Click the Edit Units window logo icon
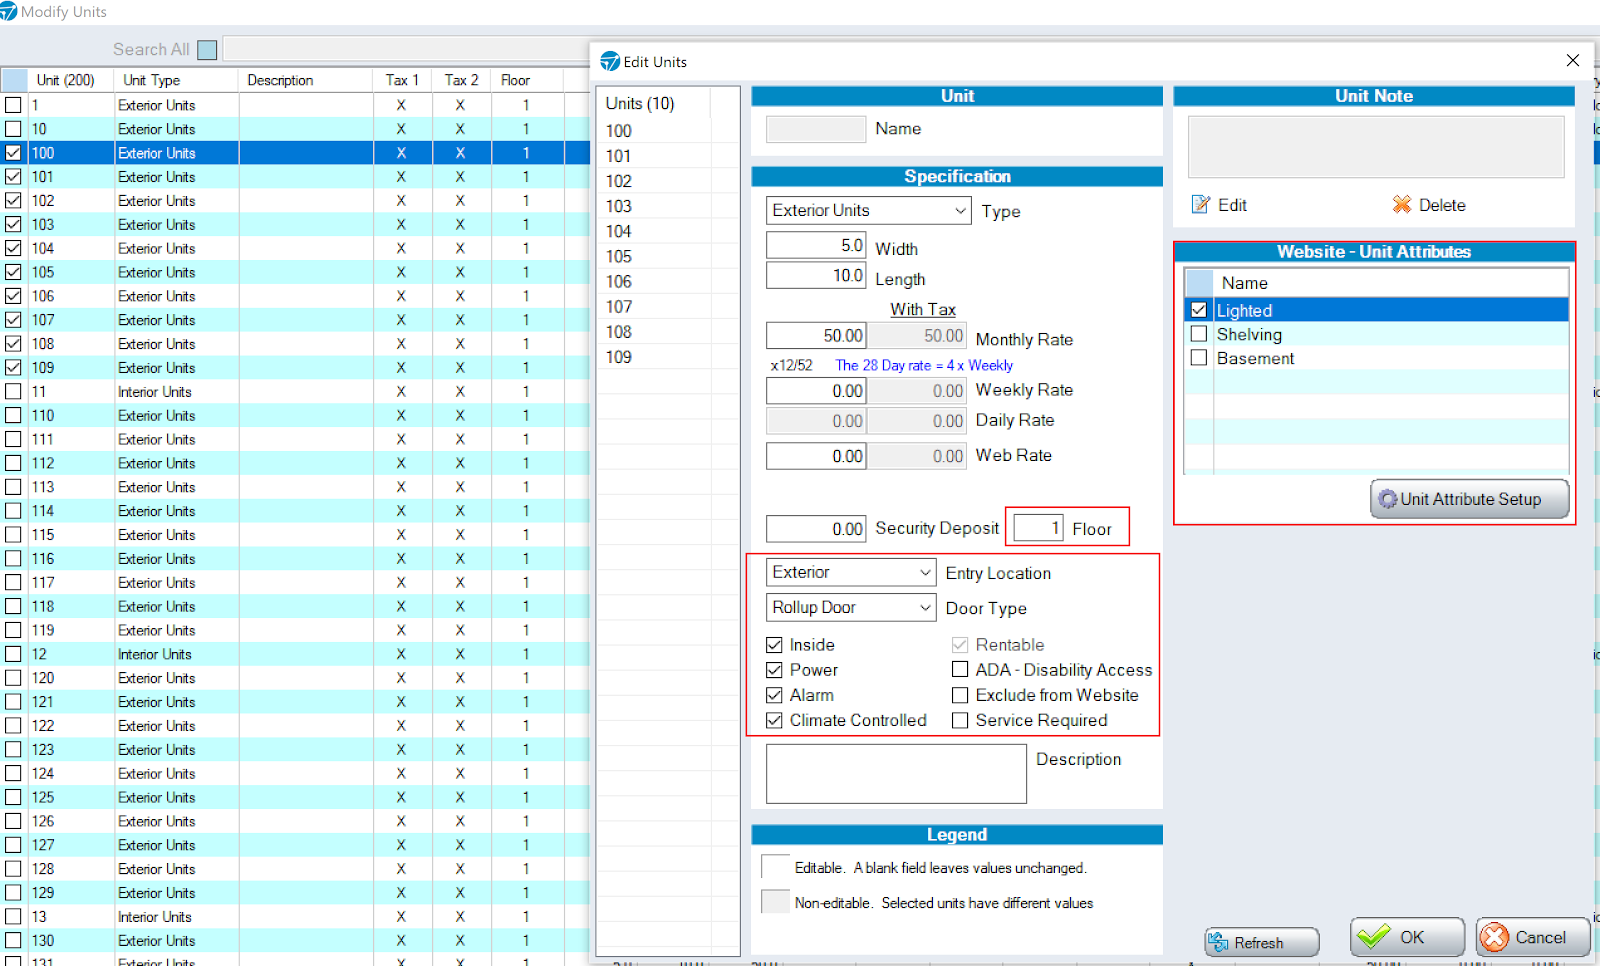The height and width of the screenshot is (966, 1600). click(610, 62)
